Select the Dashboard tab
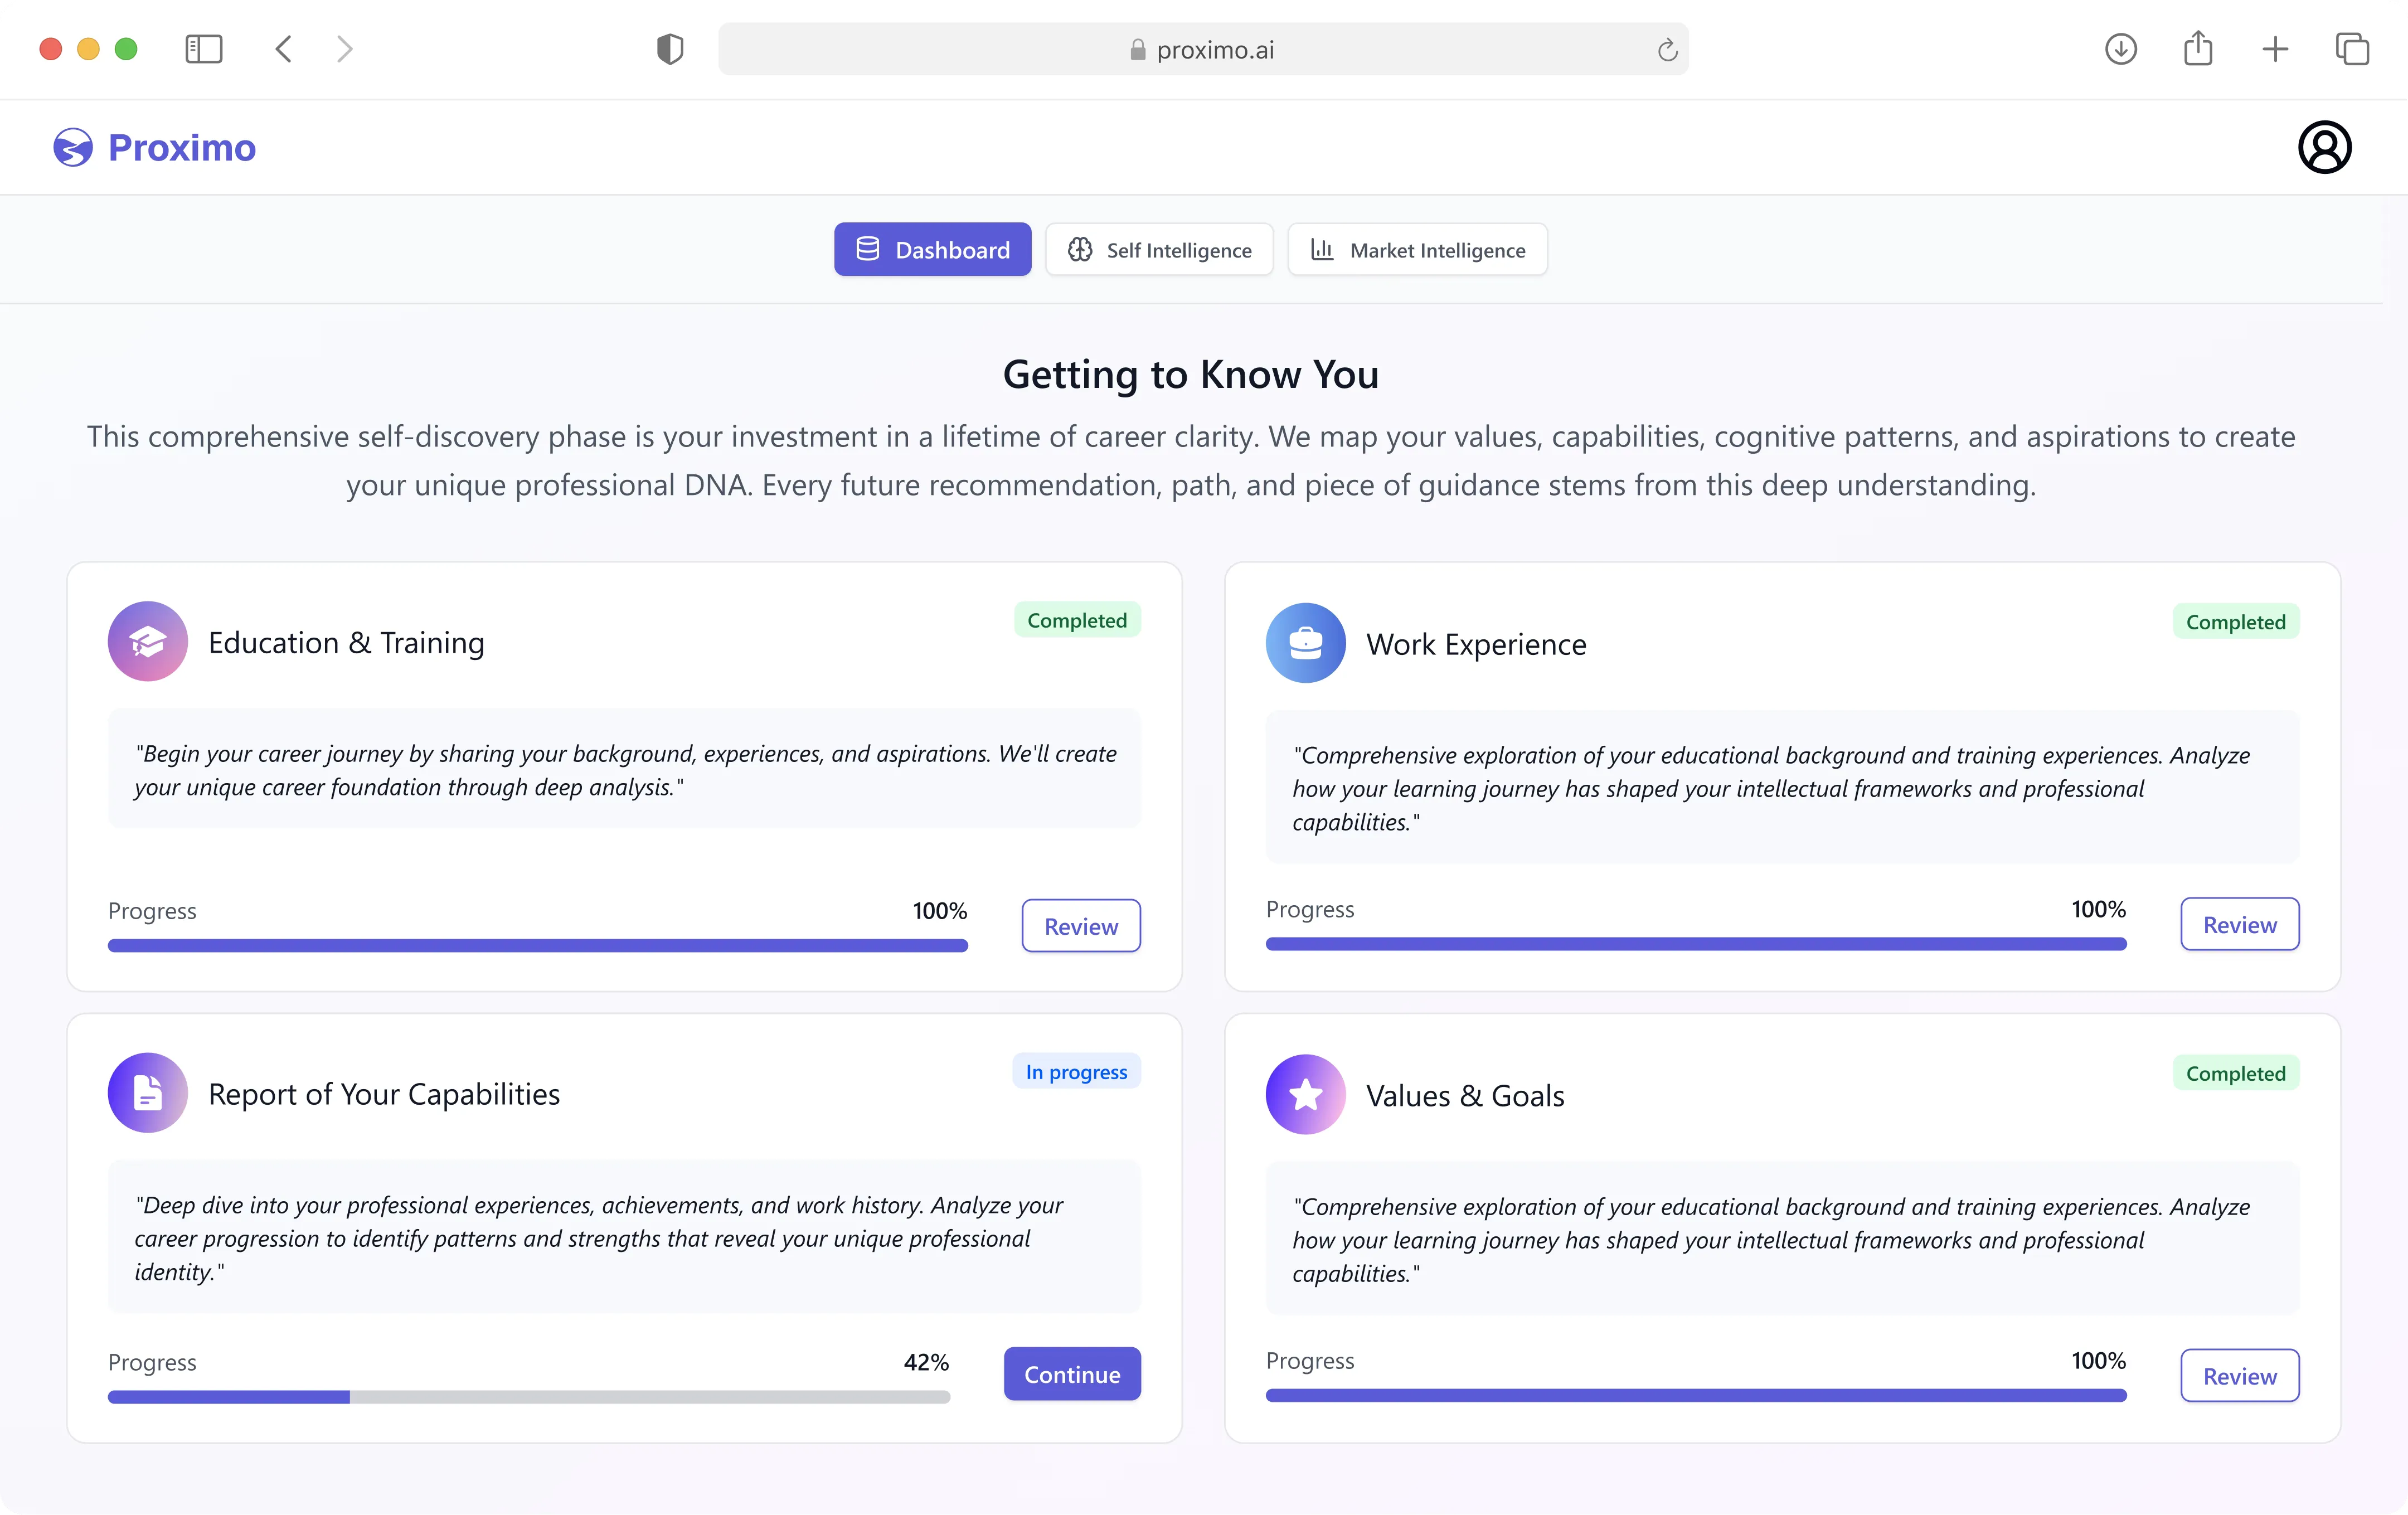2408x1515 pixels. point(932,250)
